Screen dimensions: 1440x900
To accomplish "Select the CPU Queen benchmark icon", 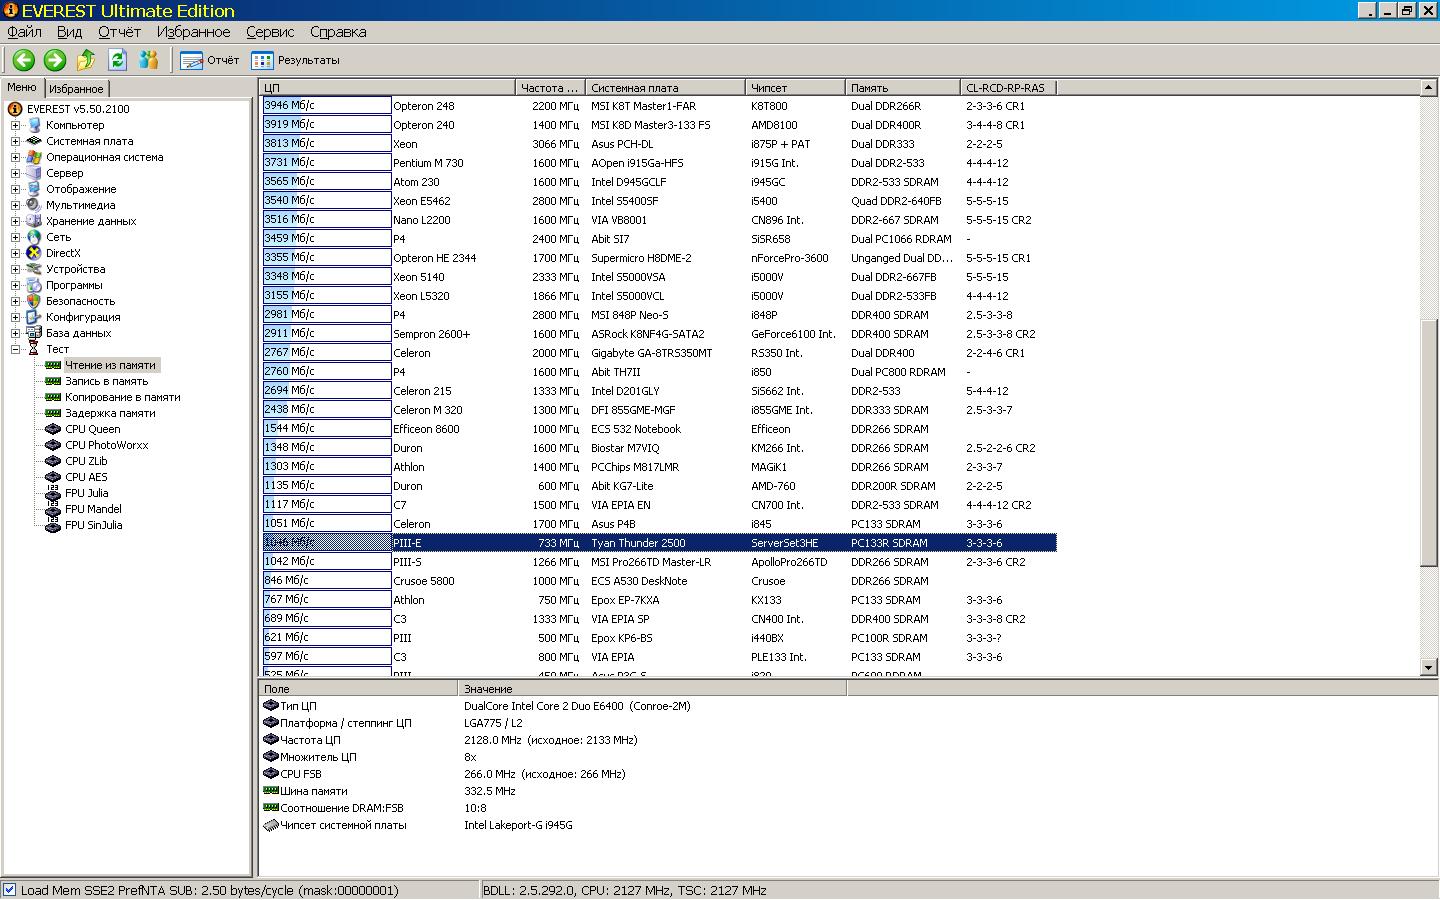I will pos(54,429).
